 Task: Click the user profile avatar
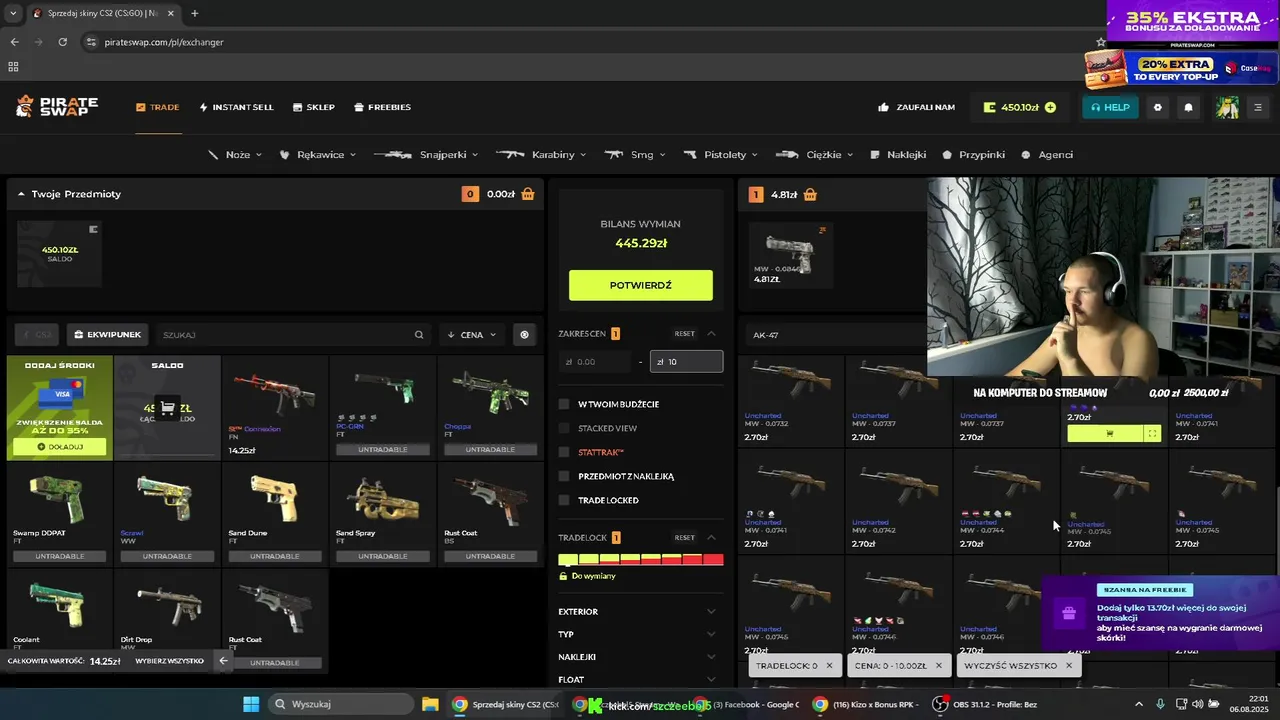click(x=1227, y=107)
